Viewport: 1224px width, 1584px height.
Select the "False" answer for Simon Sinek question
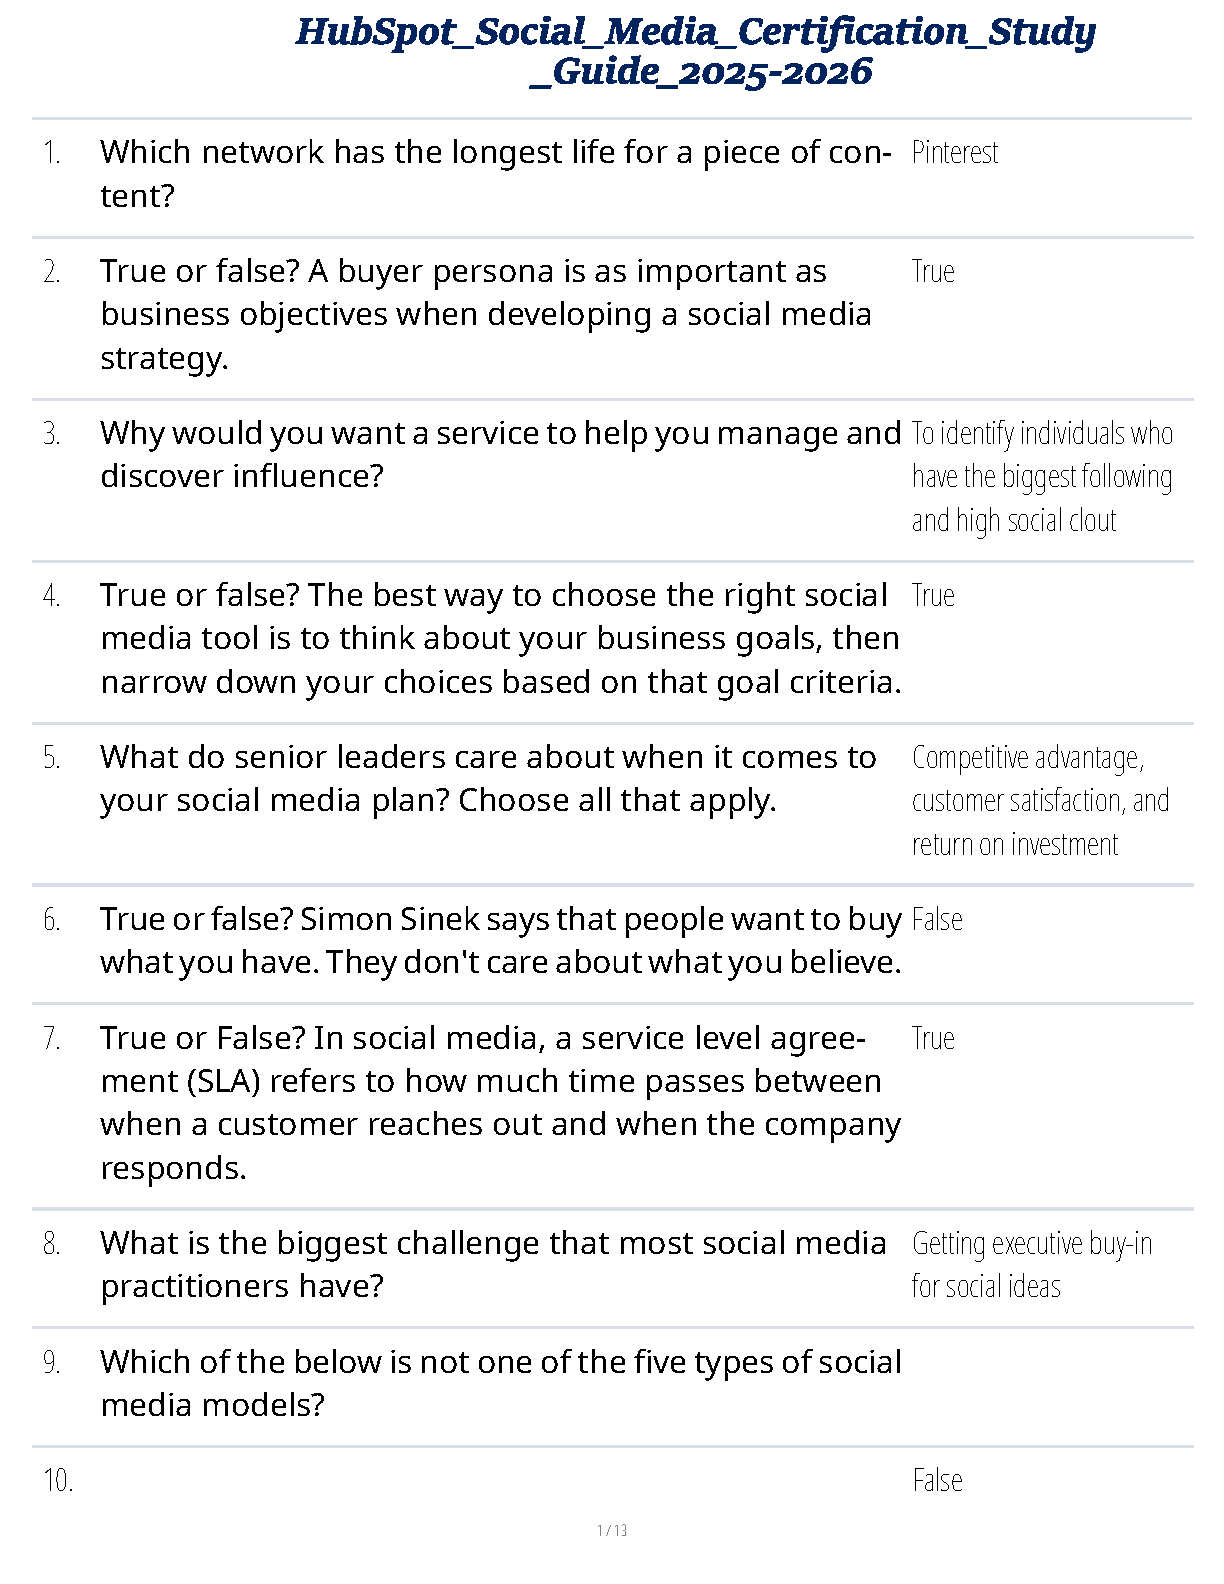pos(937,920)
